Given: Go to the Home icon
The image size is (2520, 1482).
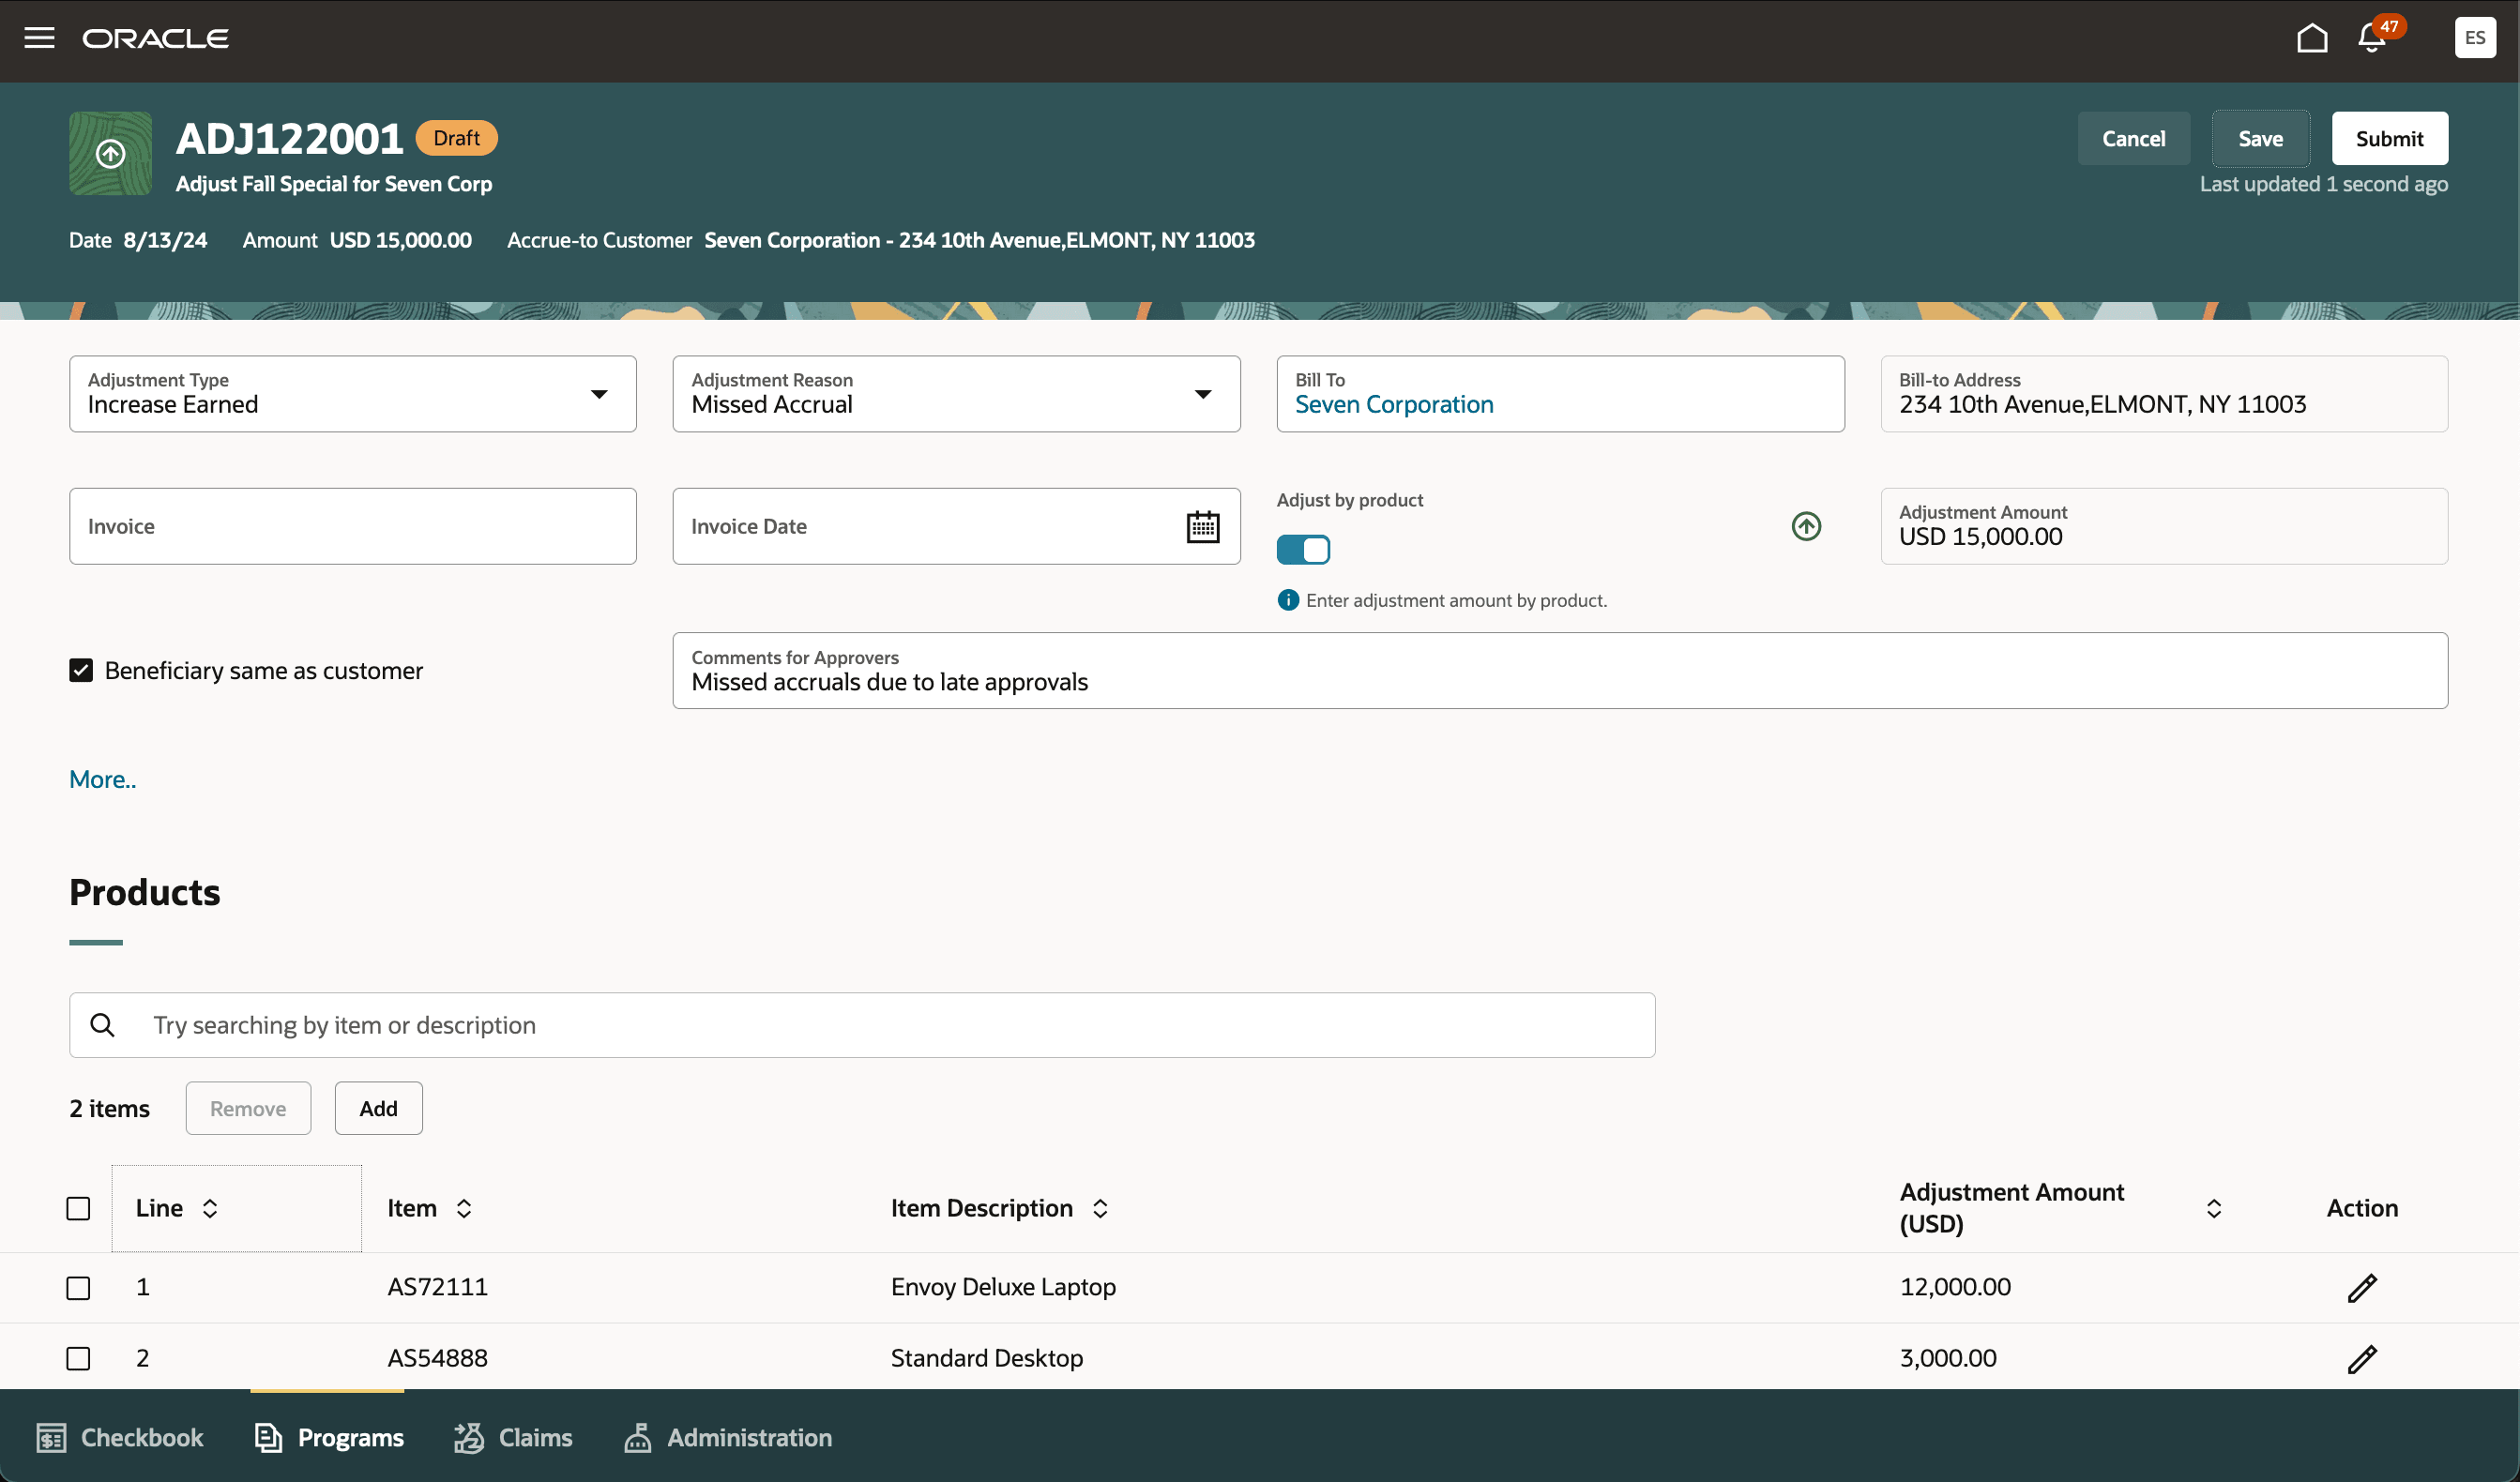Looking at the screenshot, I should coord(2311,38).
